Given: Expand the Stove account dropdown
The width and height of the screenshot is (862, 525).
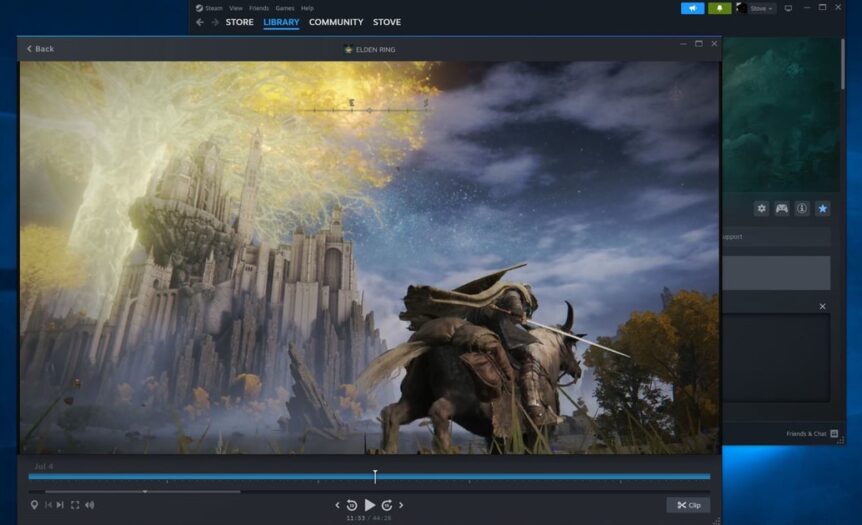Looking at the screenshot, I should 762,8.
